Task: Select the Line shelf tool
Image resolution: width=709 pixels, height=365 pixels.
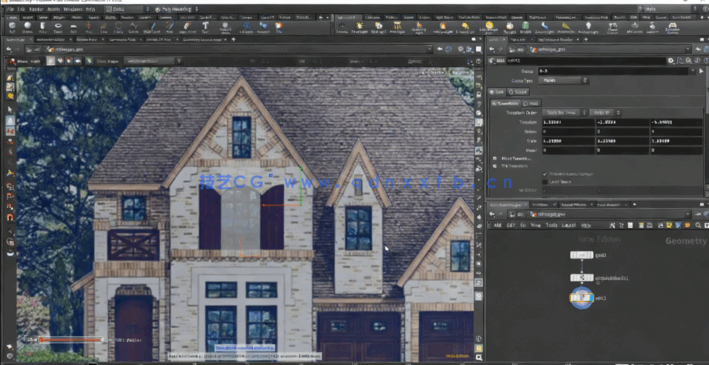Action: point(104,28)
